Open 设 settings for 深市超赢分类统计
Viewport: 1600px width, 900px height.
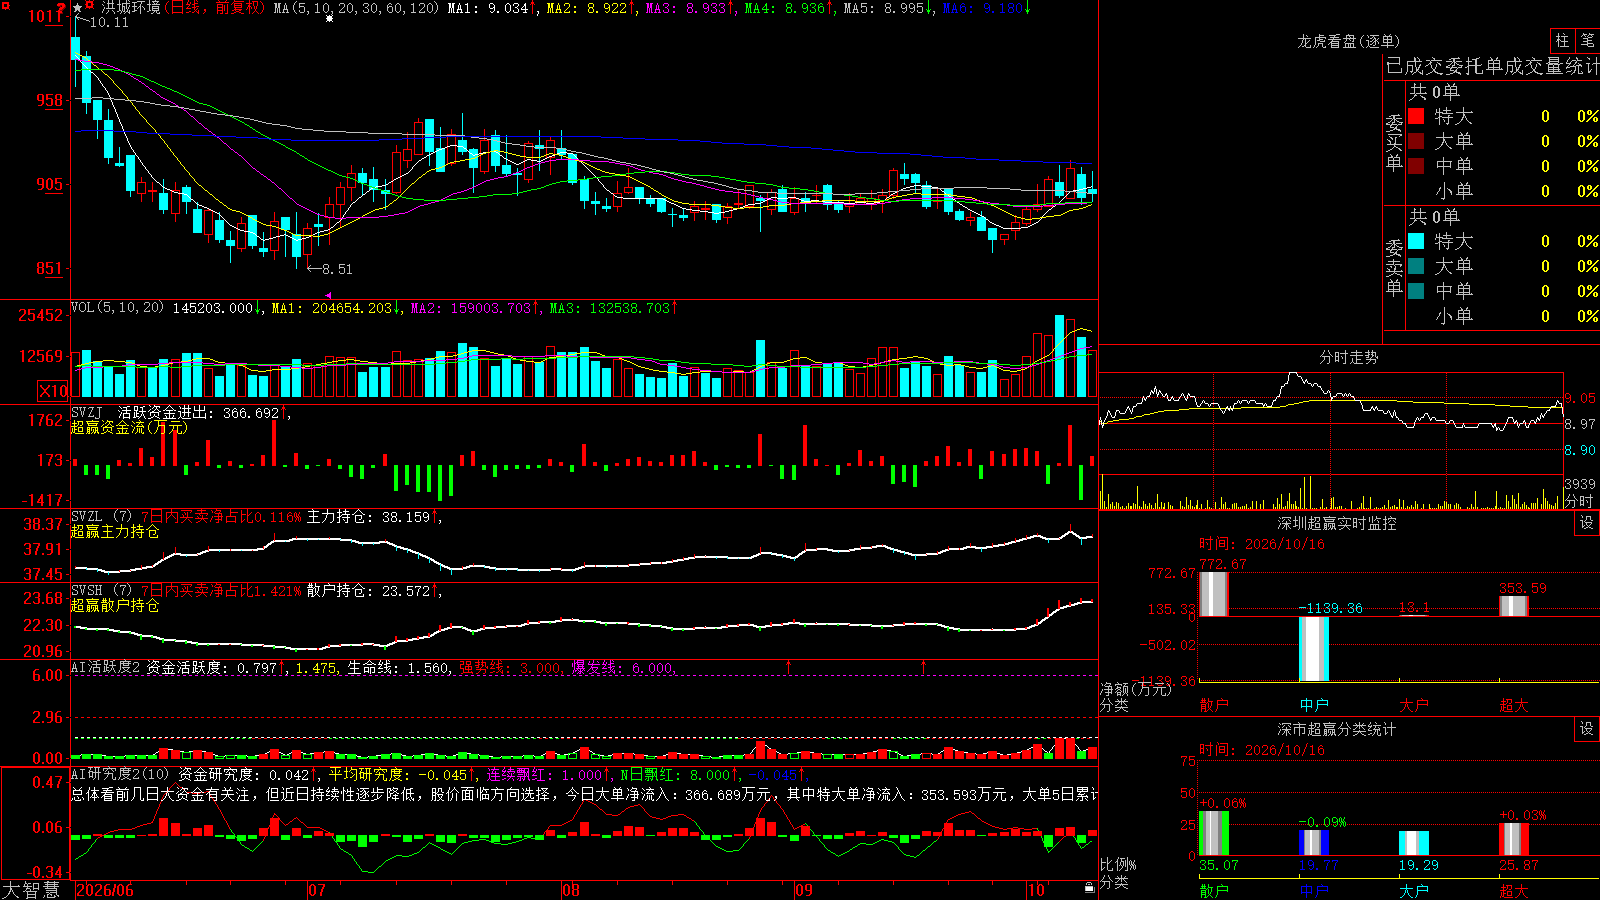coord(1587,729)
